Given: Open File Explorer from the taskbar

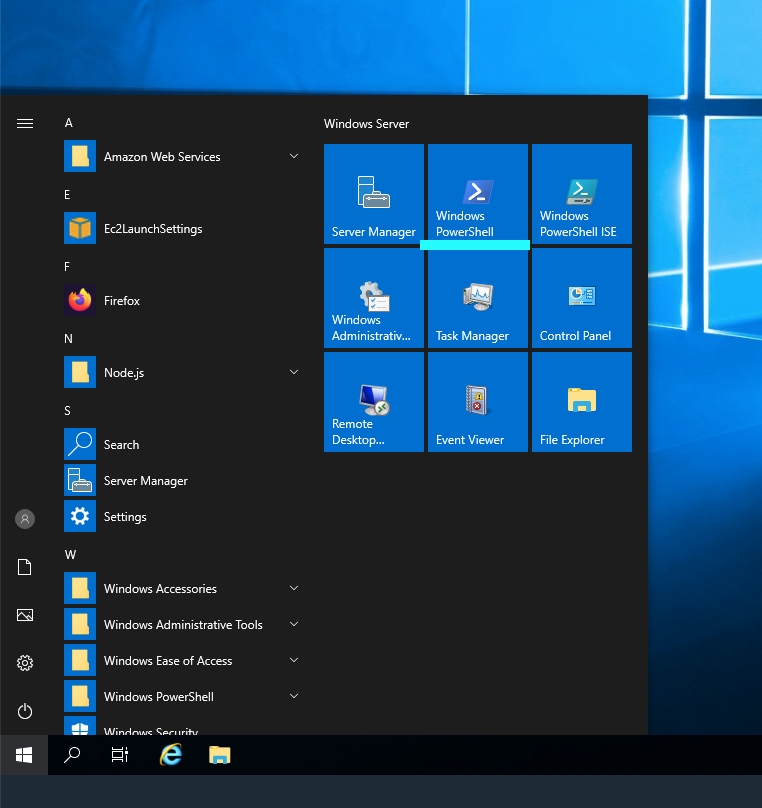Looking at the screenshot, I should pos(219,755).
